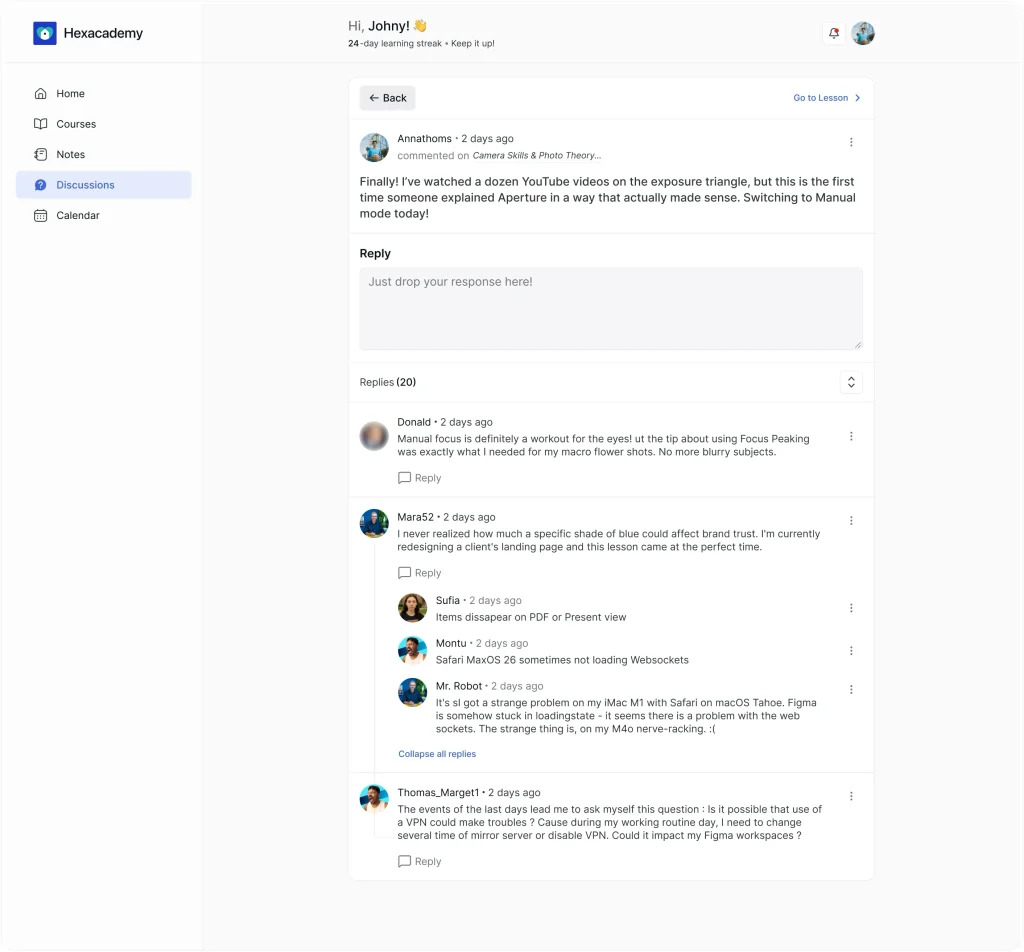Click the Back button
The height and width of the screenshot is (952, 1024).
387,98
